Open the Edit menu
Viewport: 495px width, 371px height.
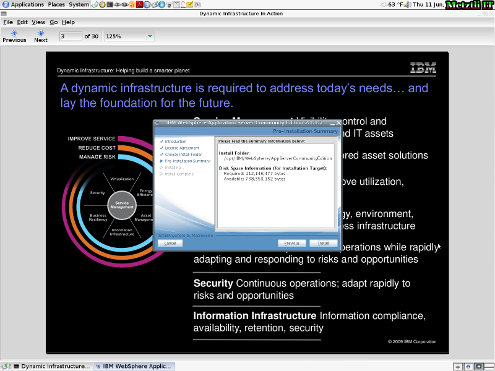[x=22, y=22]
